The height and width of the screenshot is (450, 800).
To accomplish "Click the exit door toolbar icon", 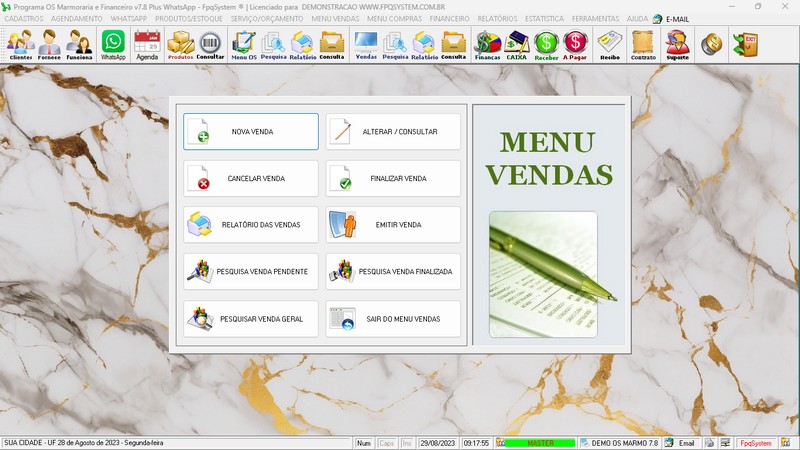I will [745, 45].
